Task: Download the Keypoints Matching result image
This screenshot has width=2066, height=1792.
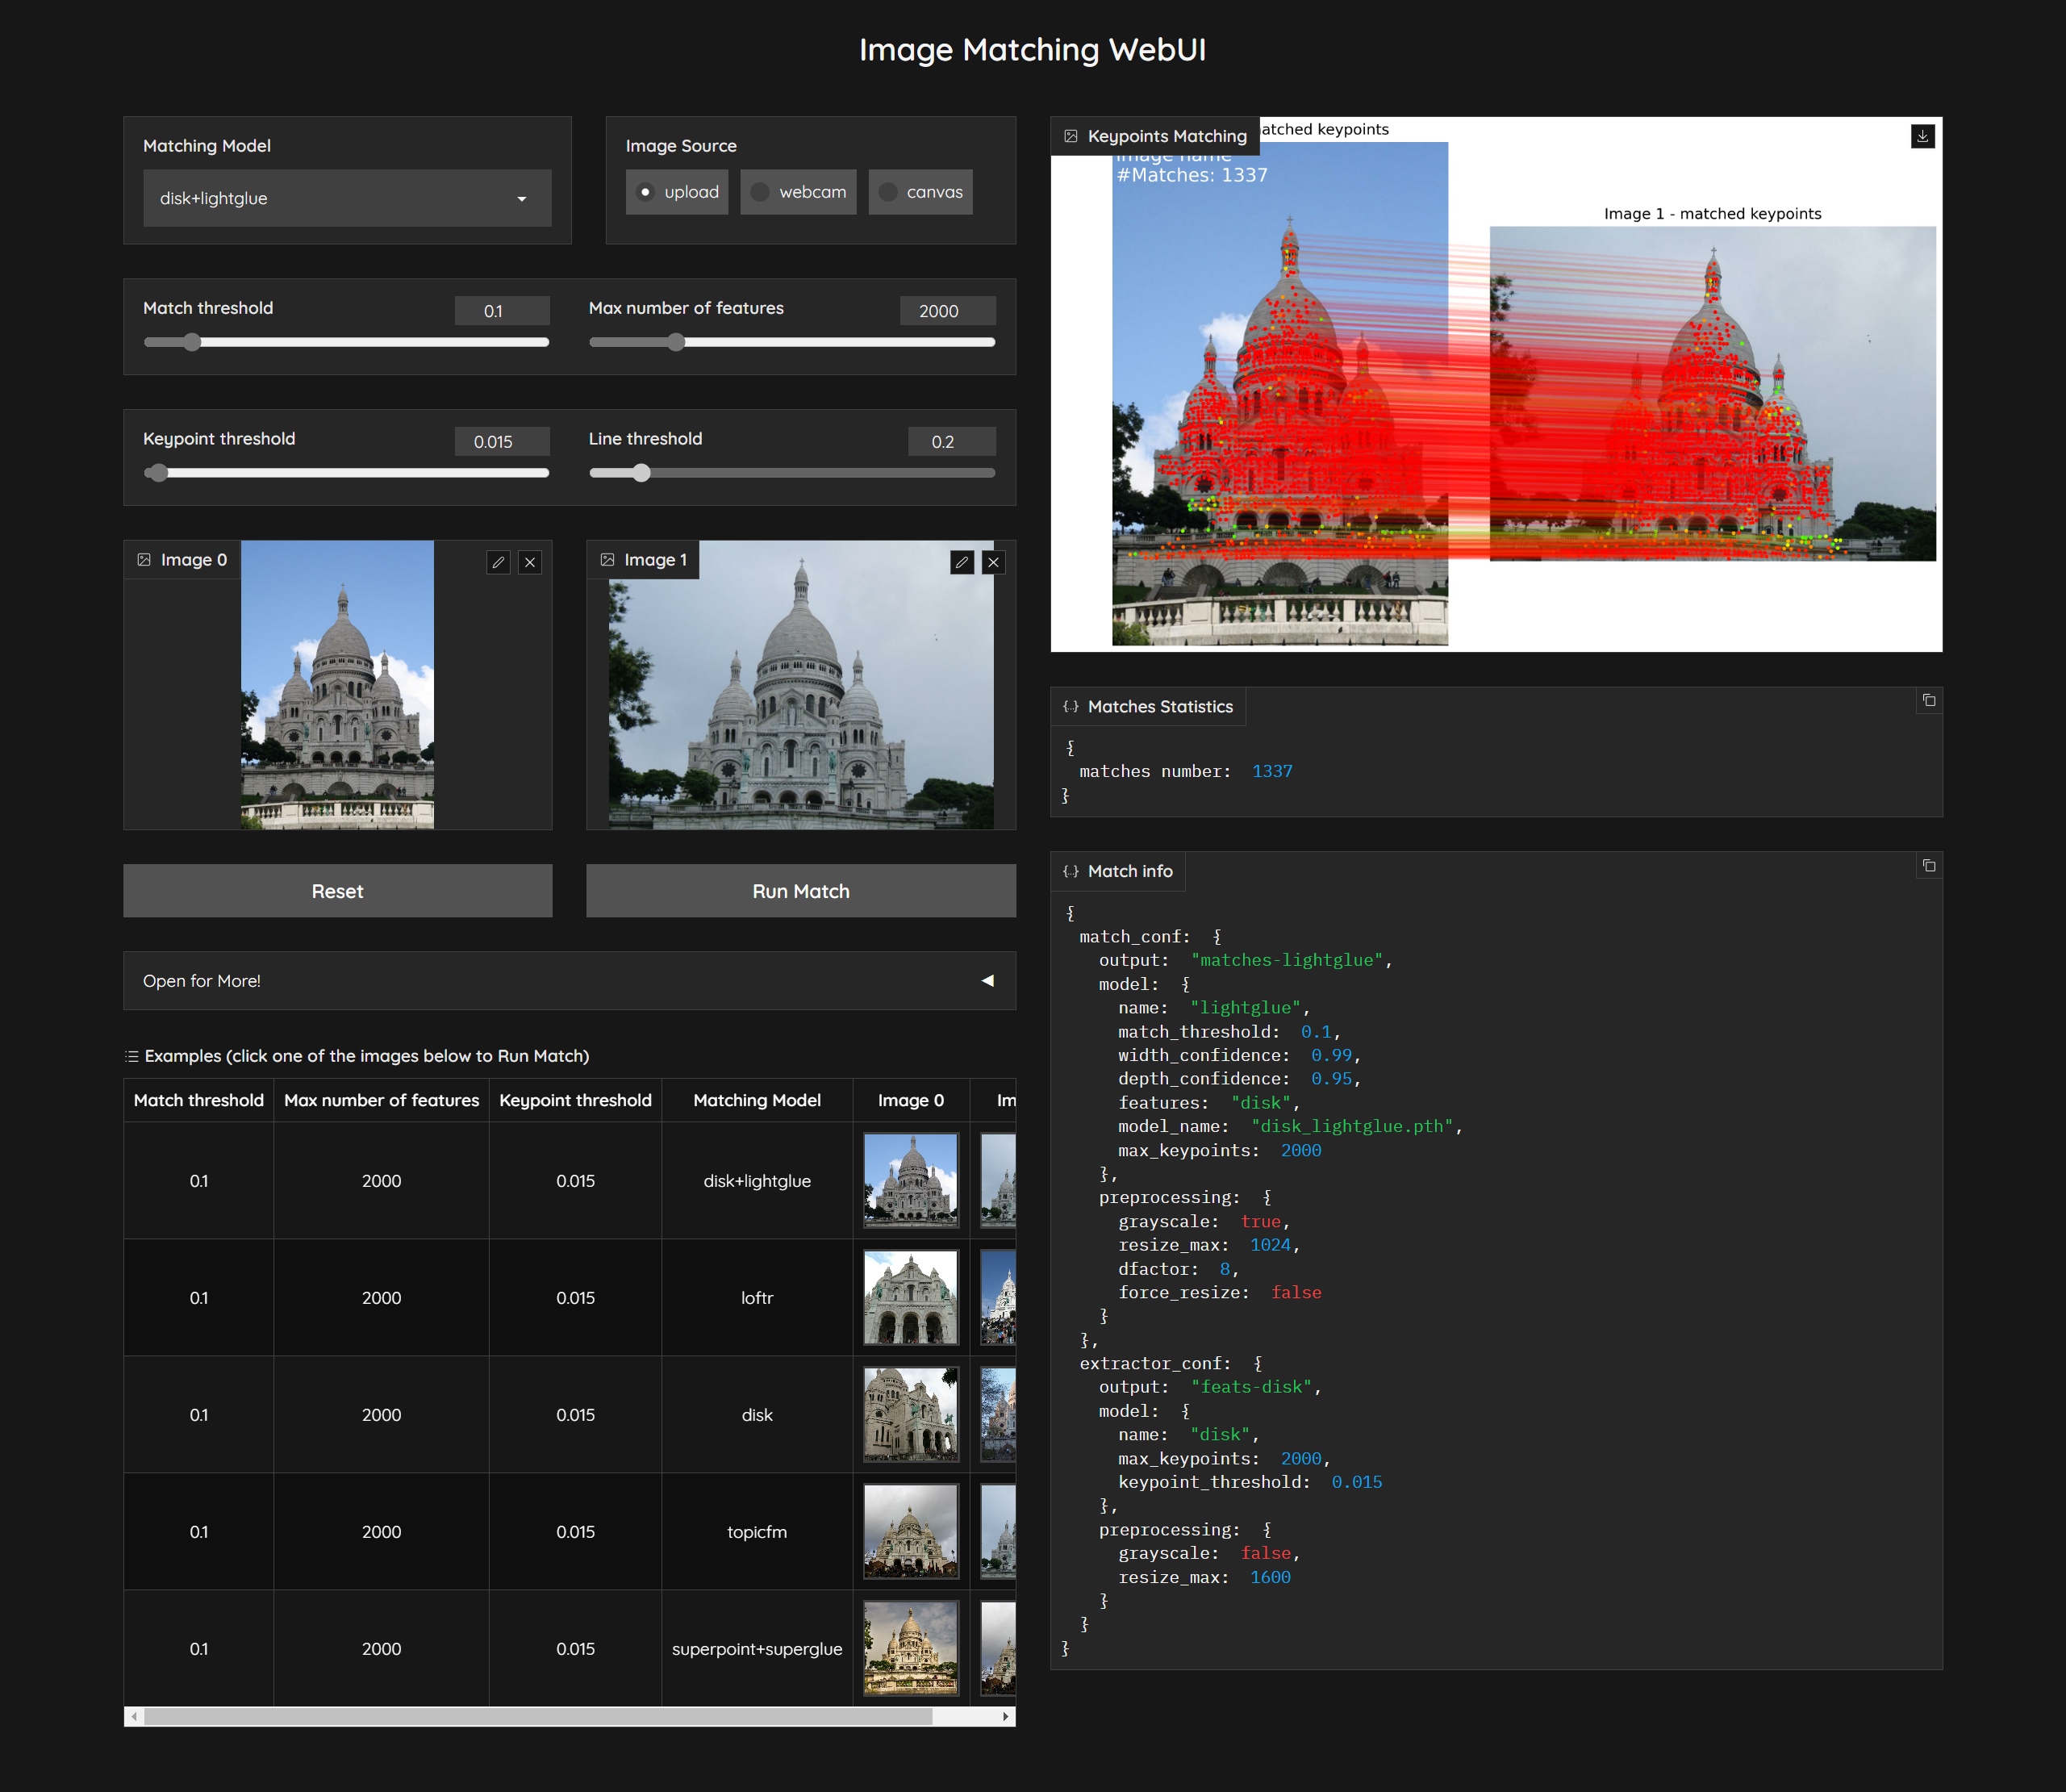Action: 1922,136
